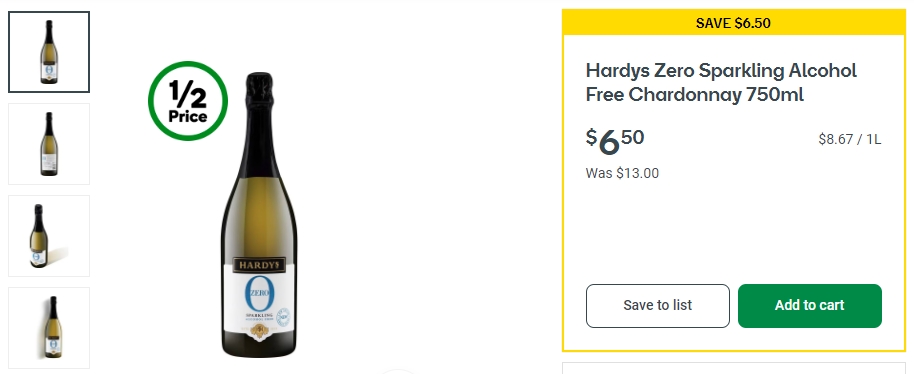Click the black foil top of bottle
The width and height of the screenshot is (914, 374).
click(259, 90)
